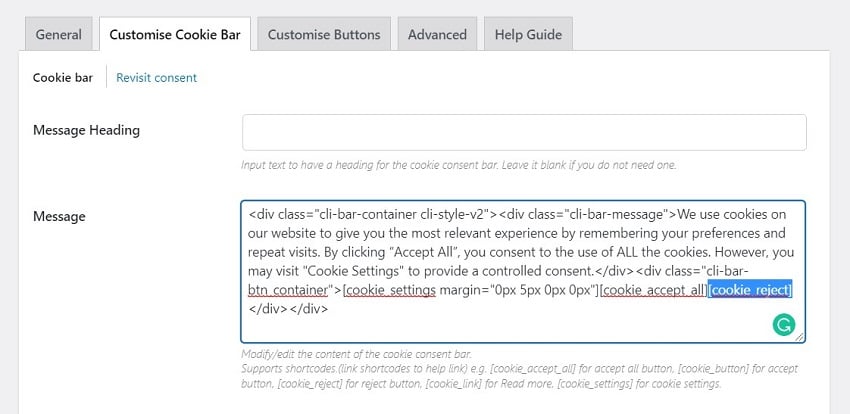Place cursor on [cookie_settings] shortcode text
Image resolution: width=850 pixels, height=414 pixels.
coord(388,290)
